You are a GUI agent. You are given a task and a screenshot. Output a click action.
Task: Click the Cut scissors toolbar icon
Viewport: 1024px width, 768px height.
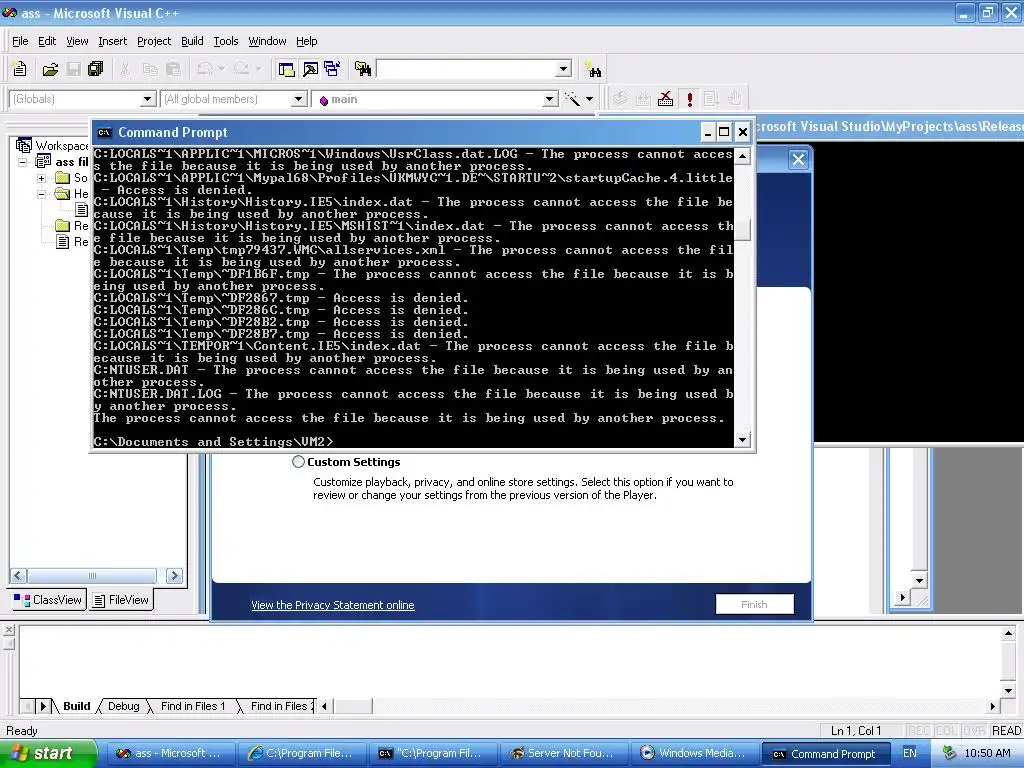(125, 69)
